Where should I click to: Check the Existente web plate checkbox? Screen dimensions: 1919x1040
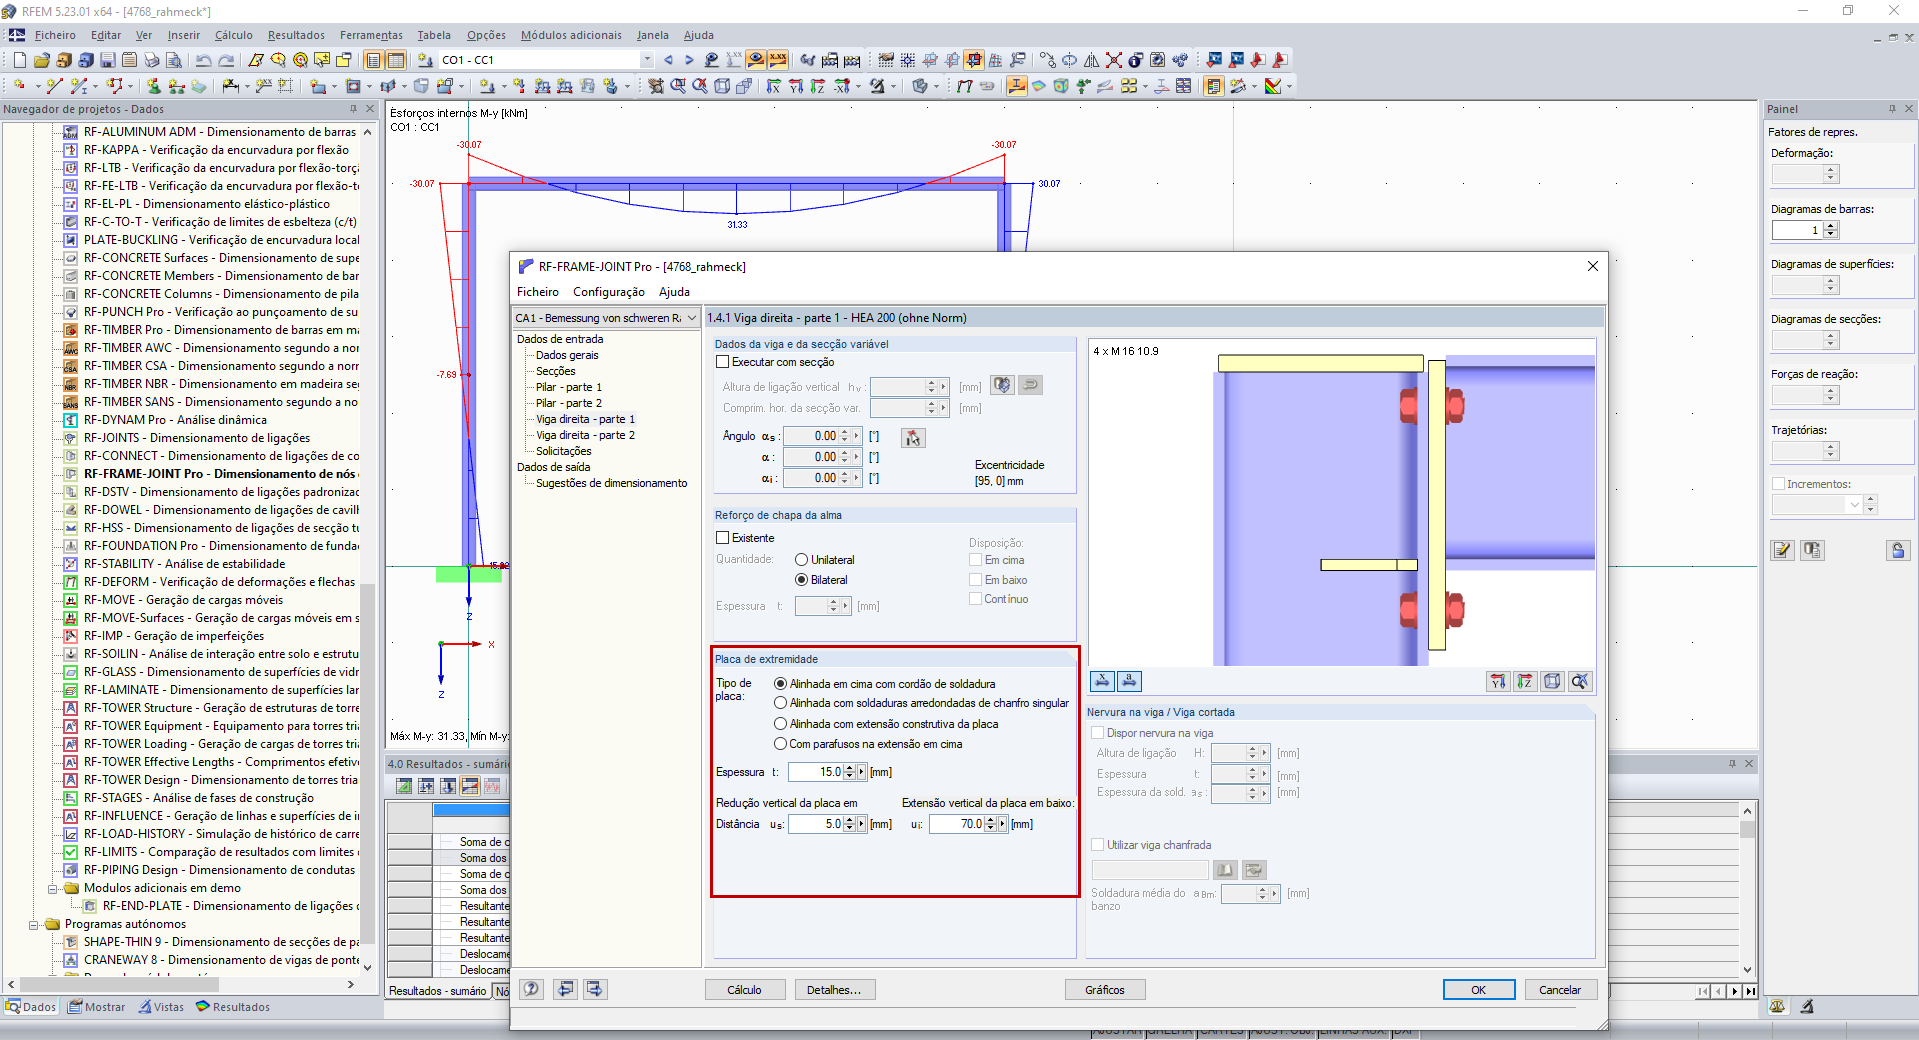coord(722,538)
